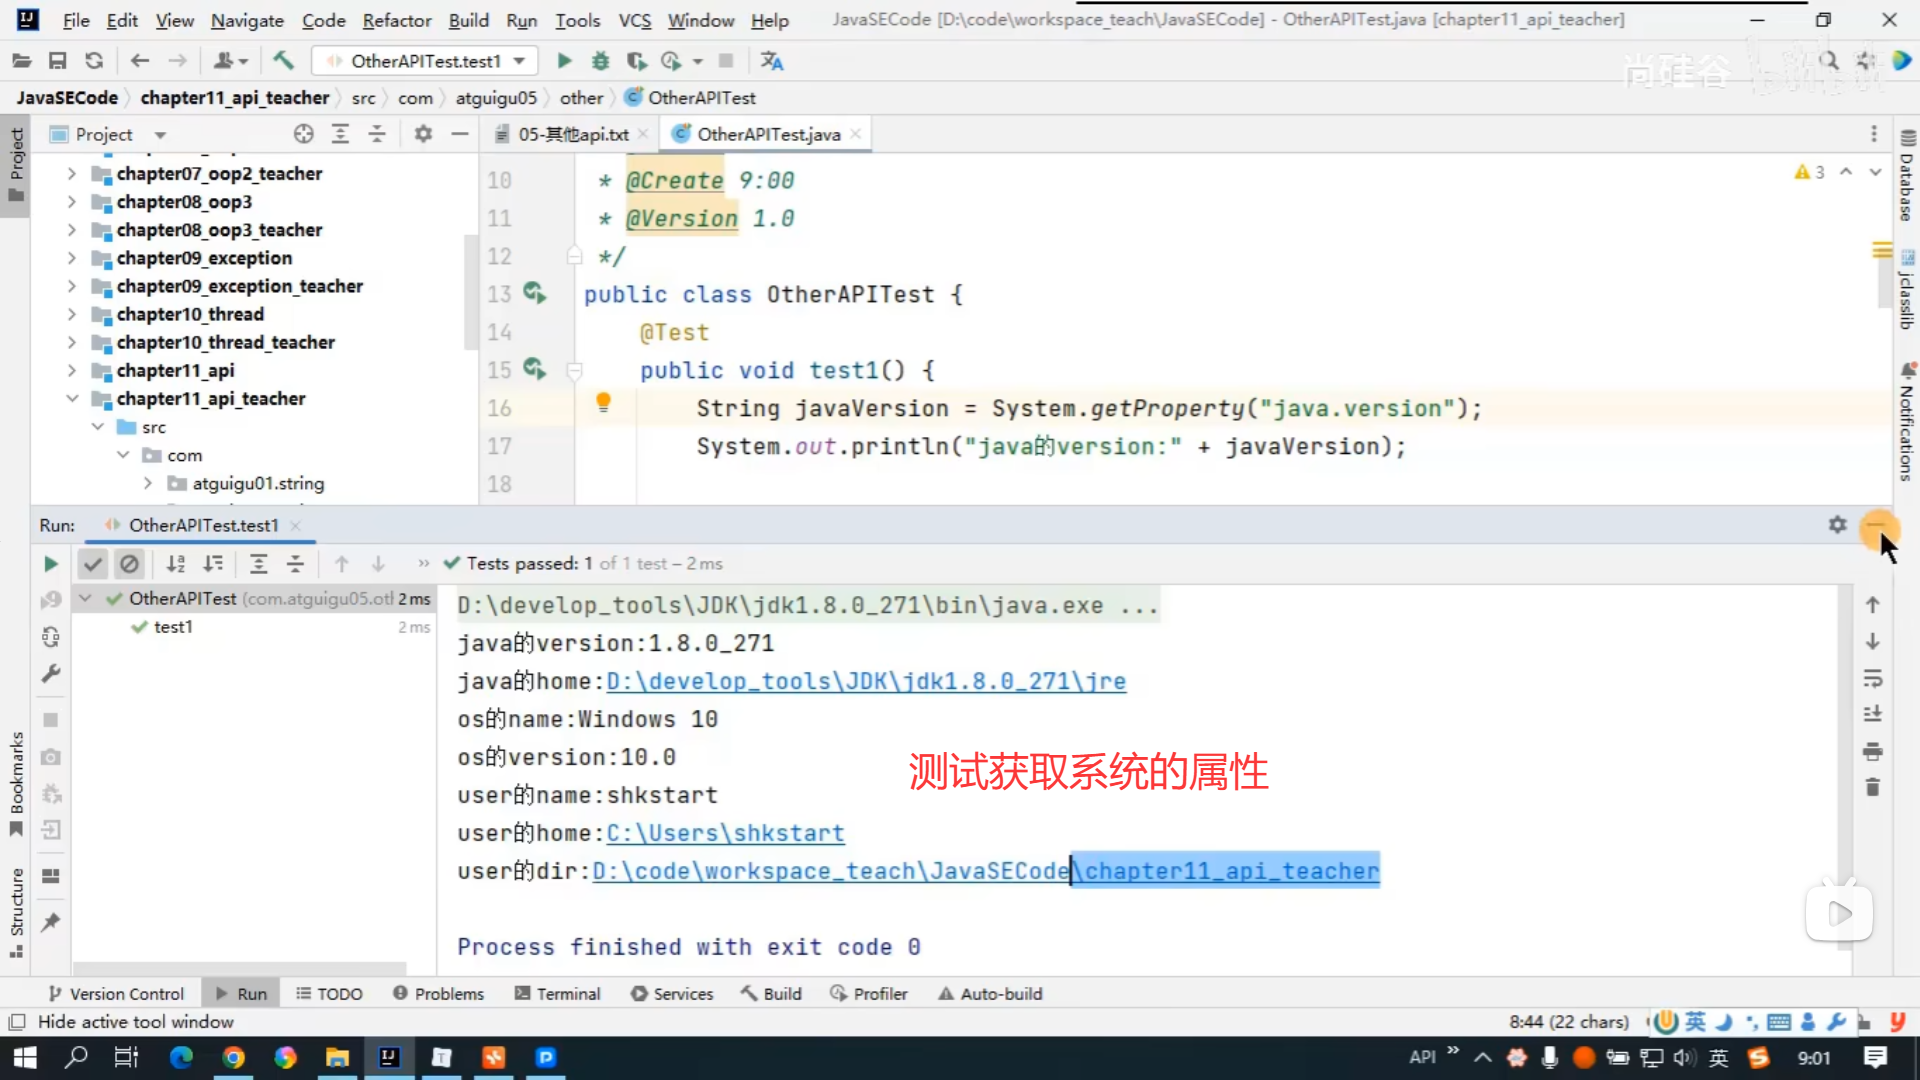1920x1080 pixels.
Task: Click the editor scrollbar warning stripe
Action: coord(1882,250)
